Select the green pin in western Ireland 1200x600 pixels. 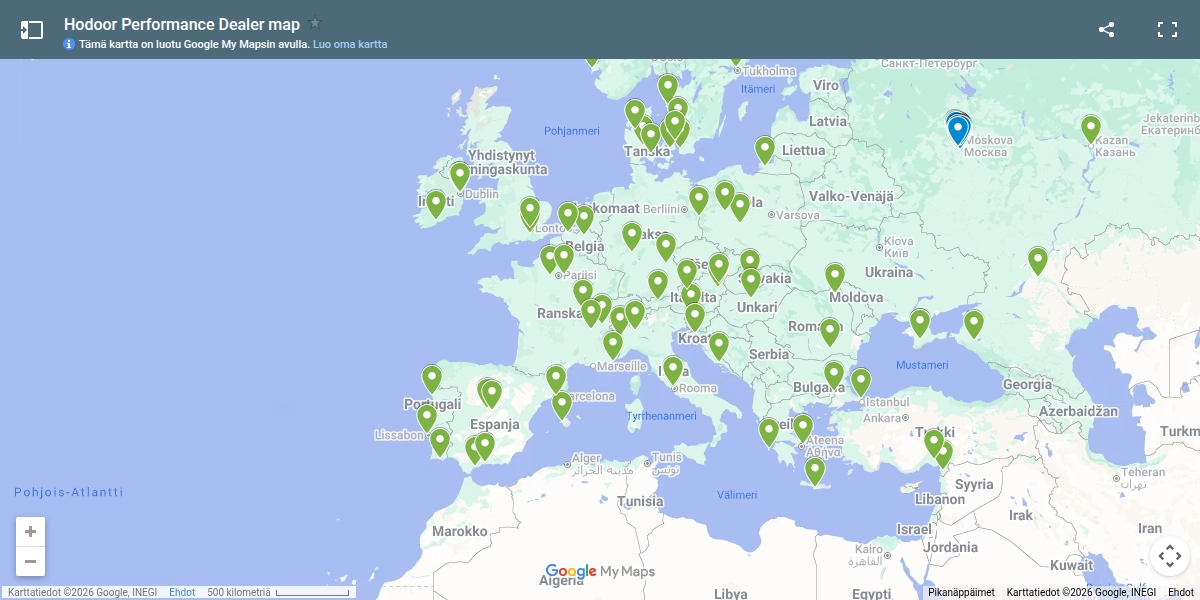coord(436,205)
